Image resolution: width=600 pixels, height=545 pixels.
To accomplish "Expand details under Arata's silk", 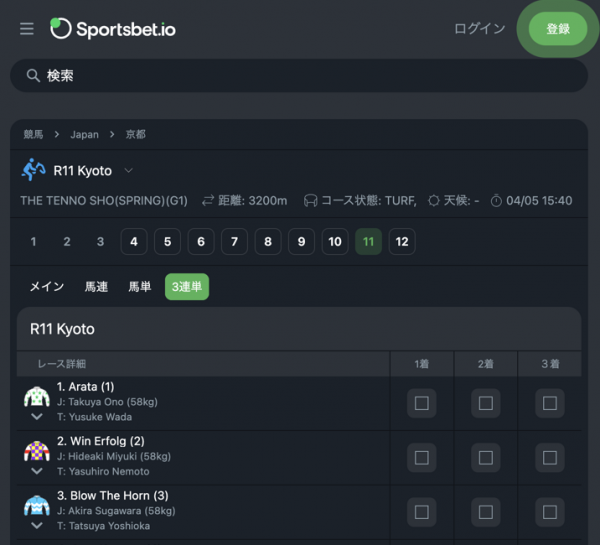I will [37, 416].
